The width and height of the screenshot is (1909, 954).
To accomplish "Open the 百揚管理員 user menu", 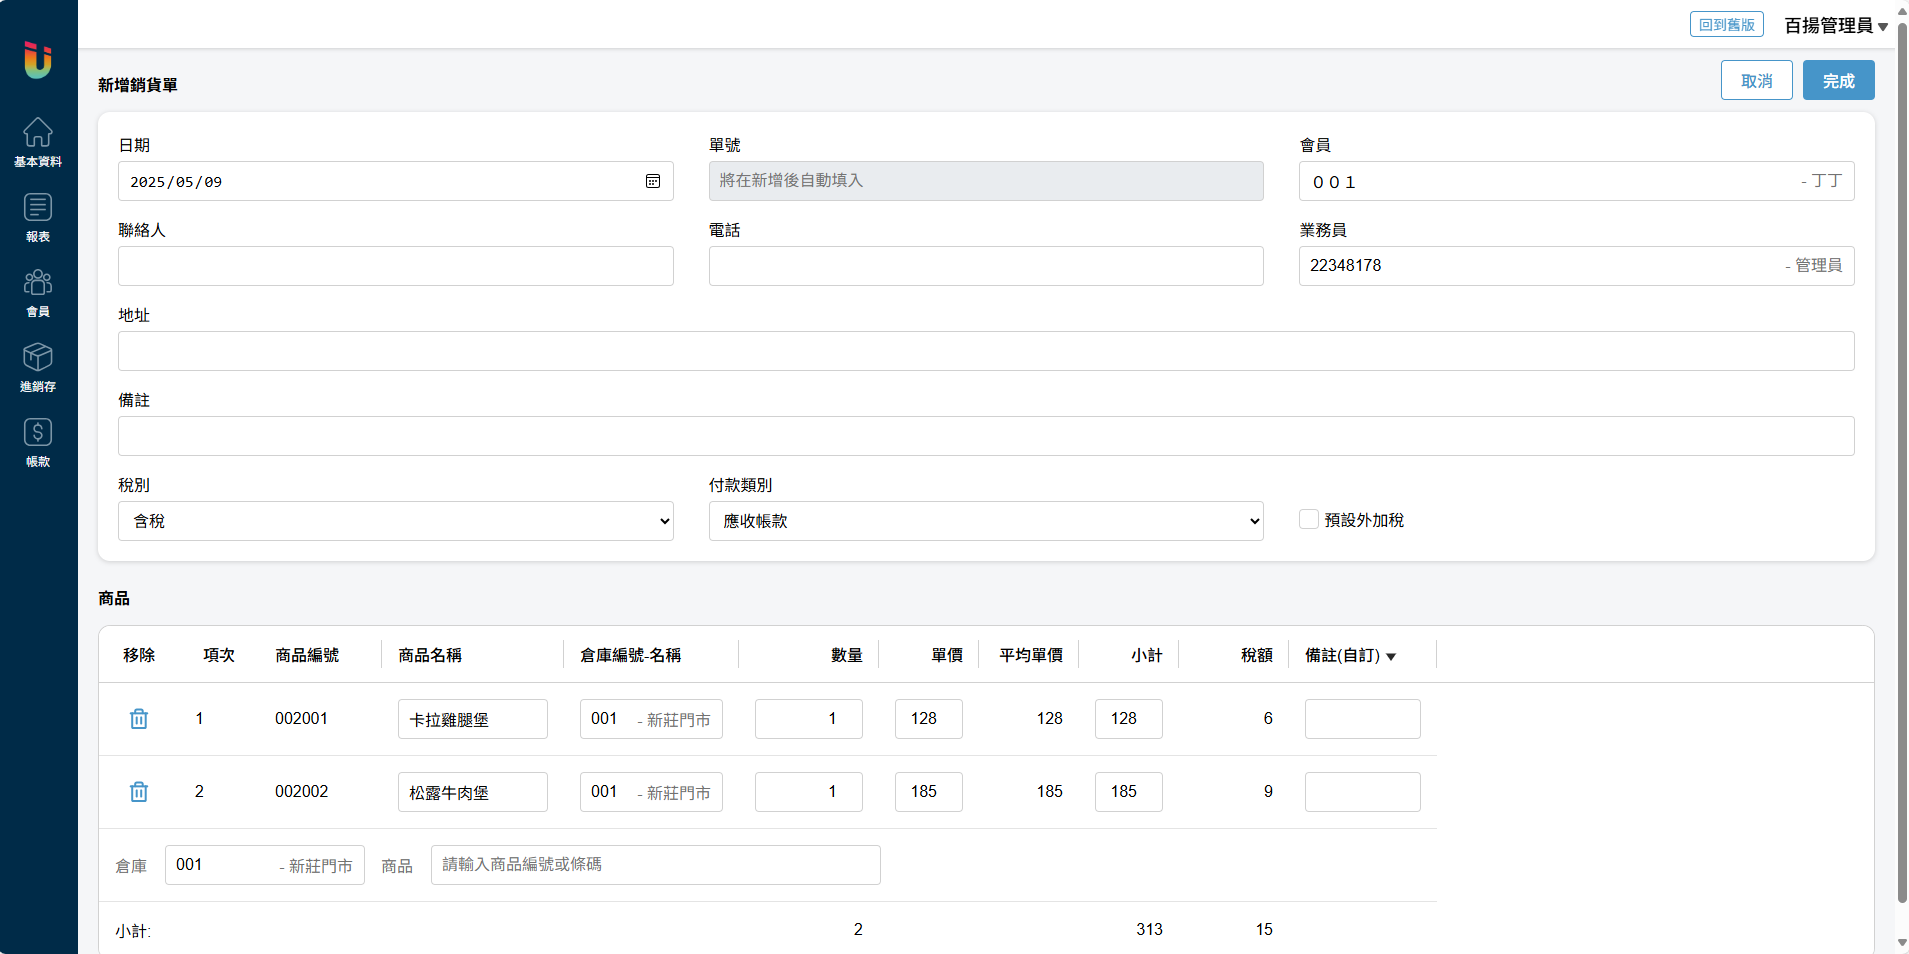I will tap(1835, 25).
